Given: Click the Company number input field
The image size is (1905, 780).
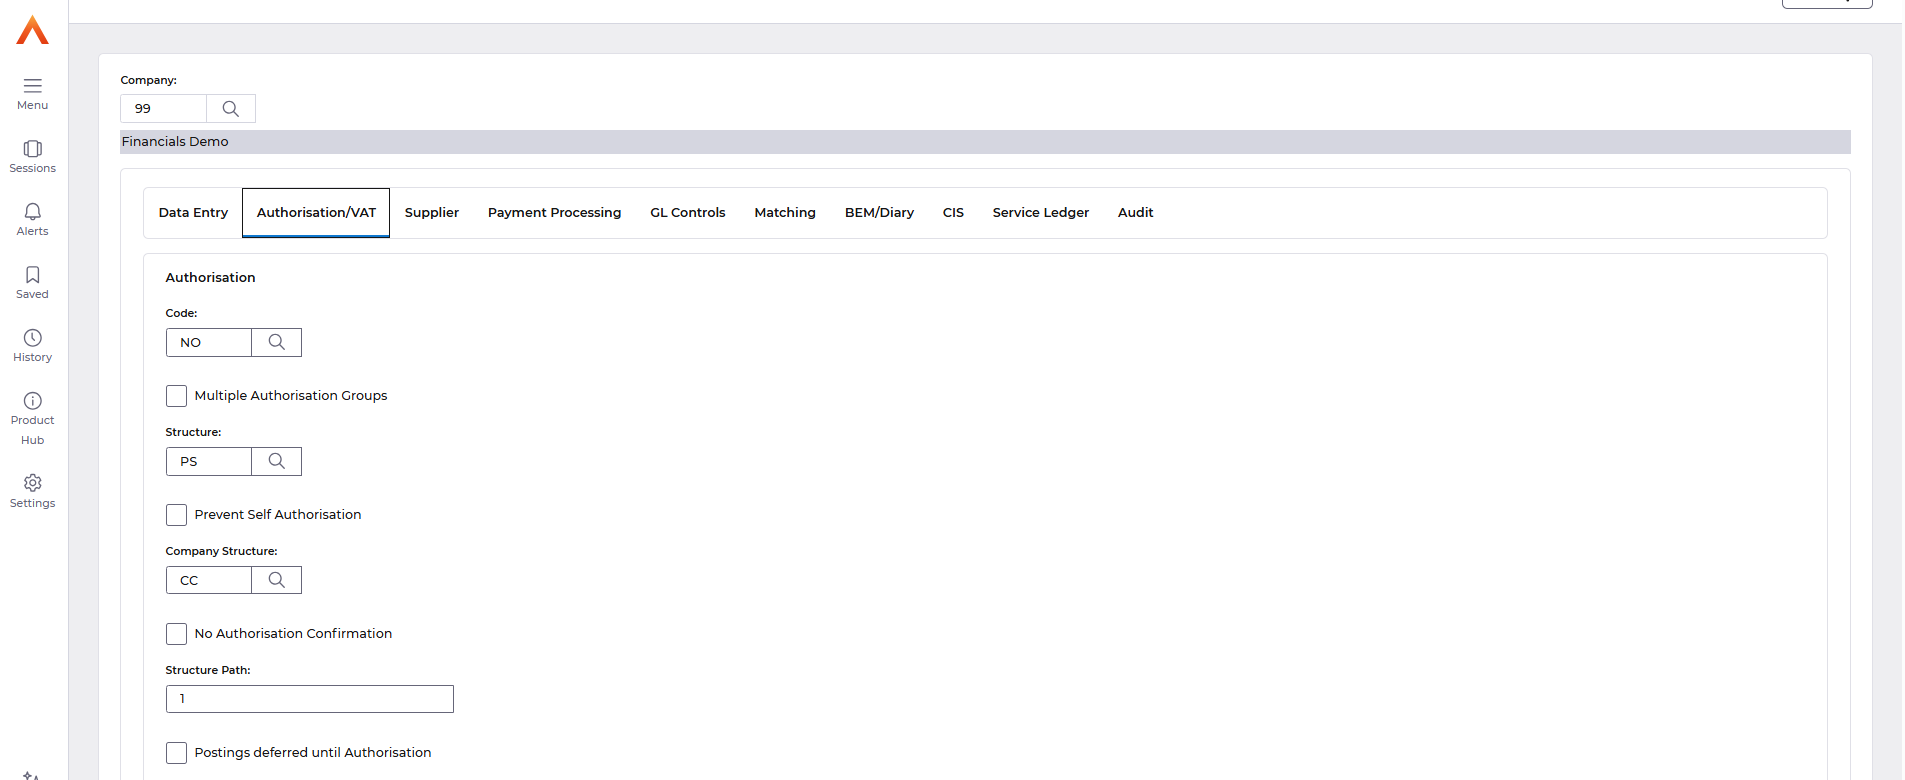Looking at the screenshot, I should point(164,109).
